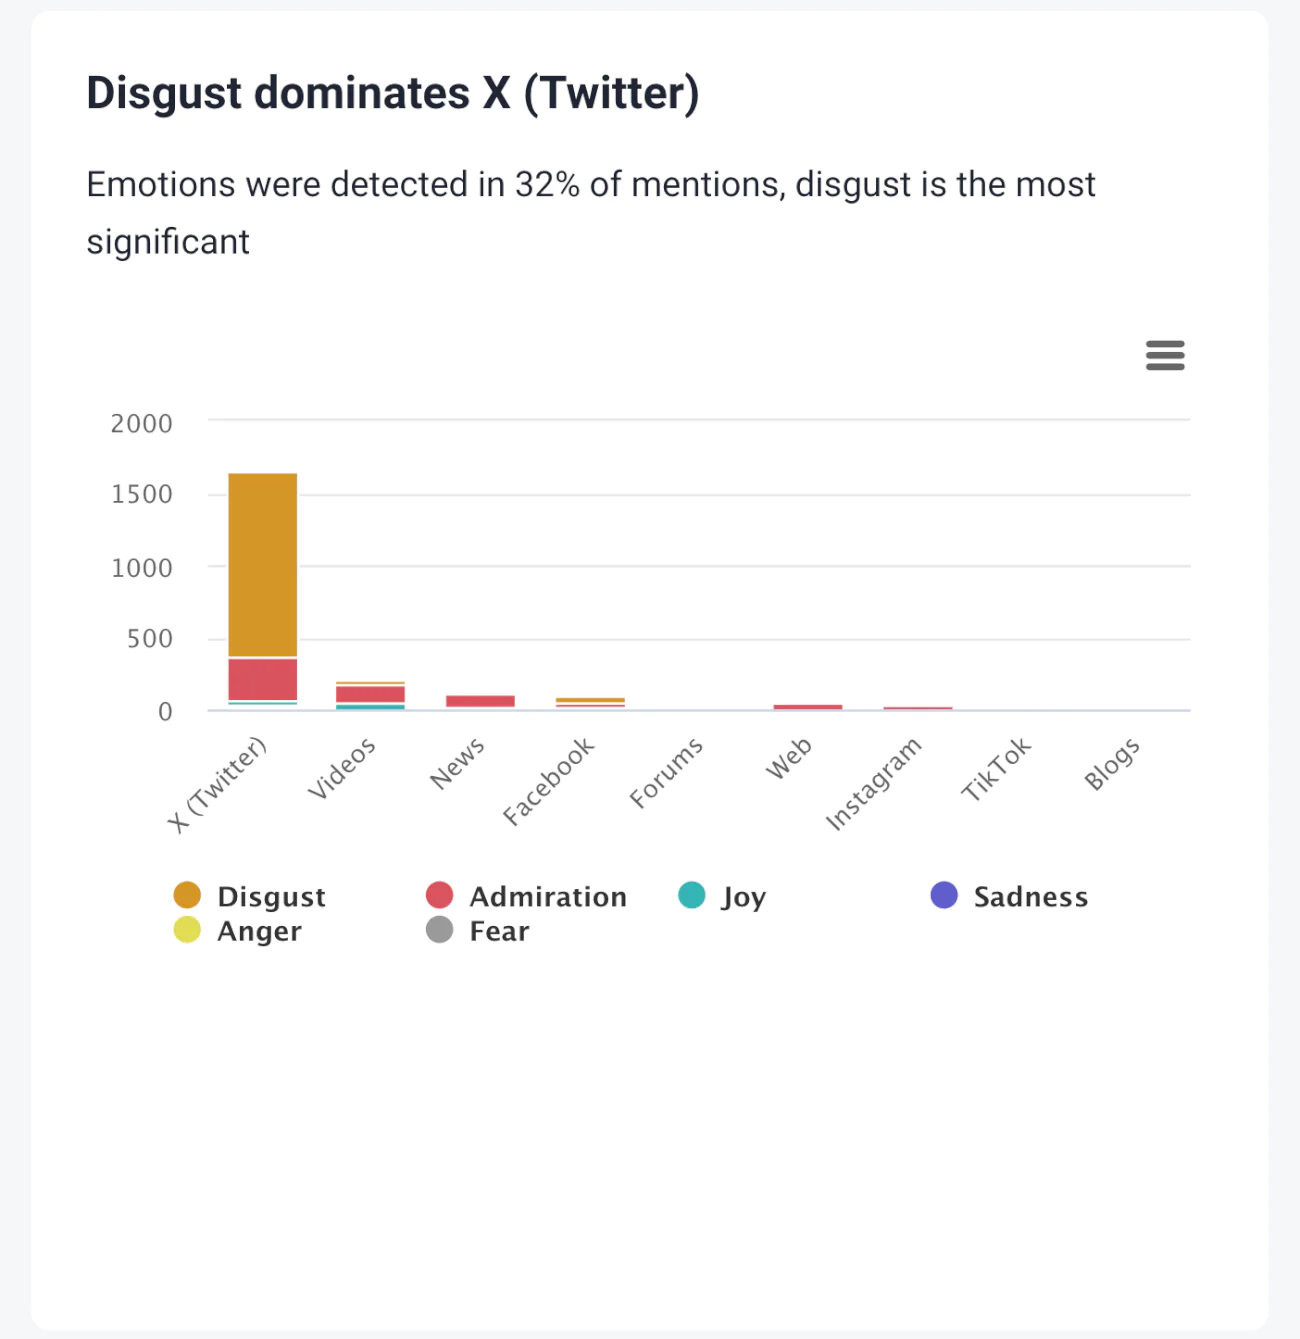Click the Videos bar segment
The height and width of the screenshot is (1339, 1300).
(371, 695)
